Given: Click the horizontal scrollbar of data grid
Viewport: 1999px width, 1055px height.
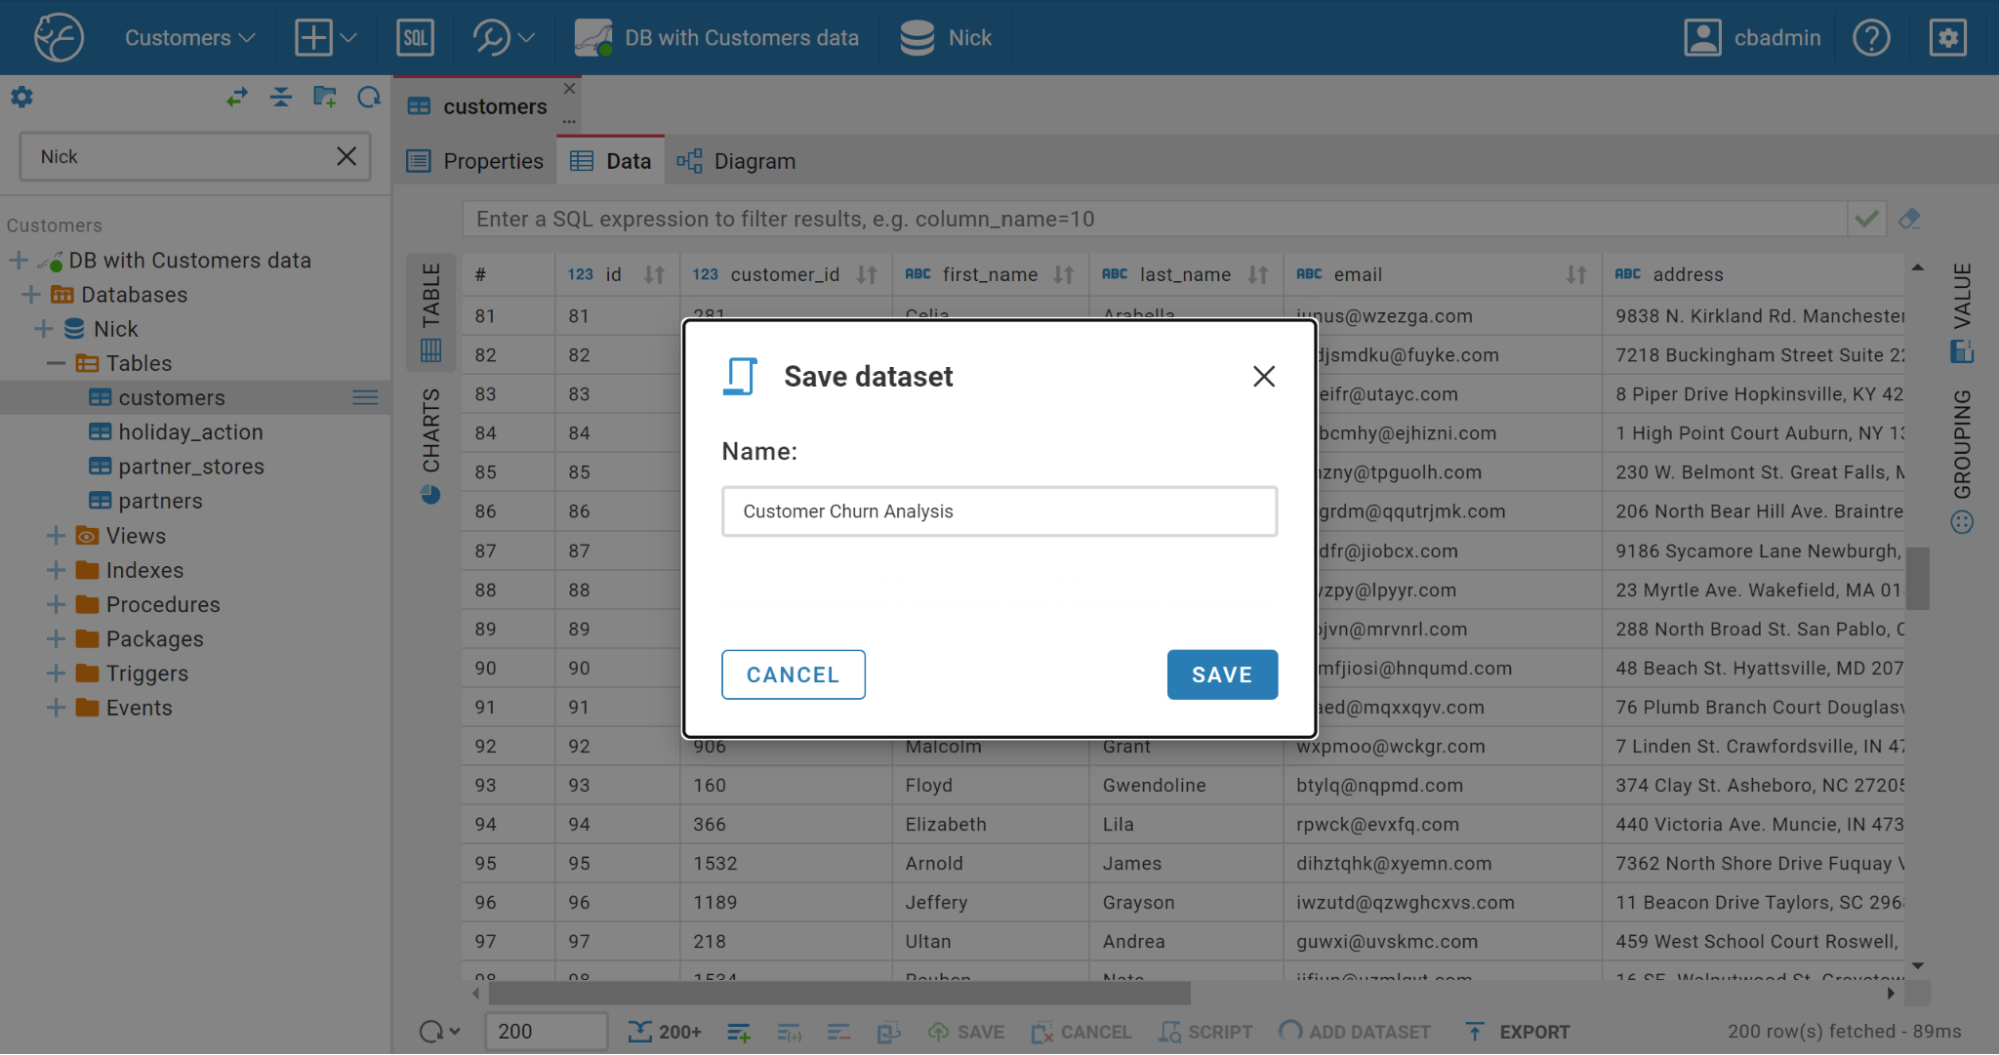Looking at the screenshot, I should point(838,993).
